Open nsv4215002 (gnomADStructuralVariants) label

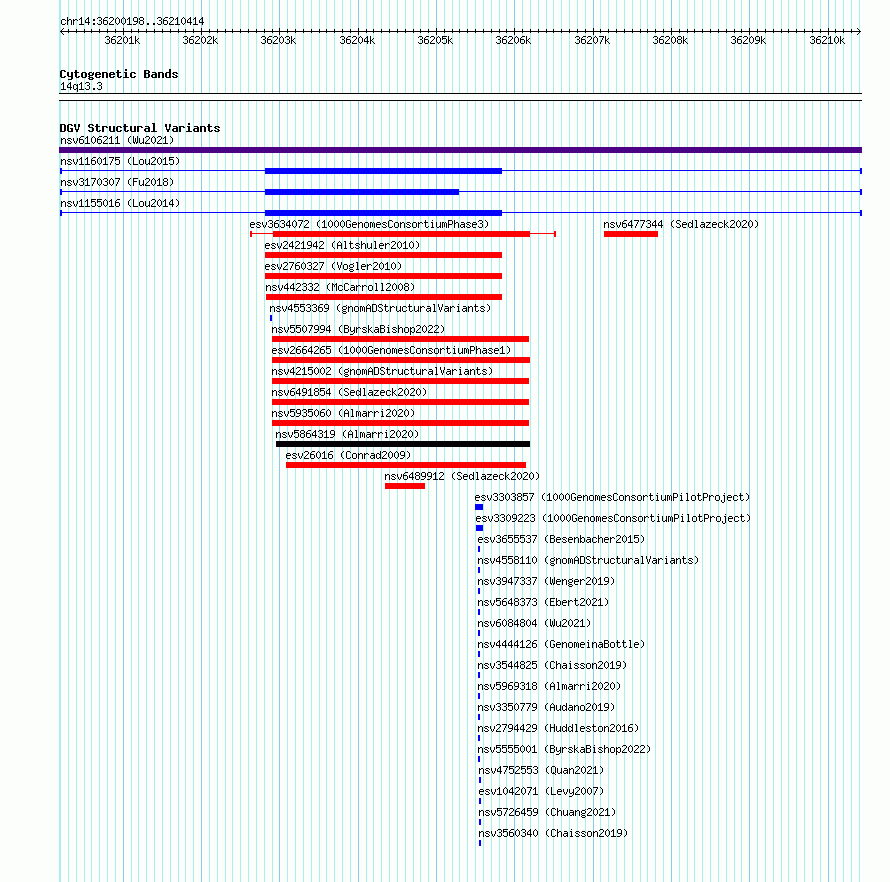[382, 371]
